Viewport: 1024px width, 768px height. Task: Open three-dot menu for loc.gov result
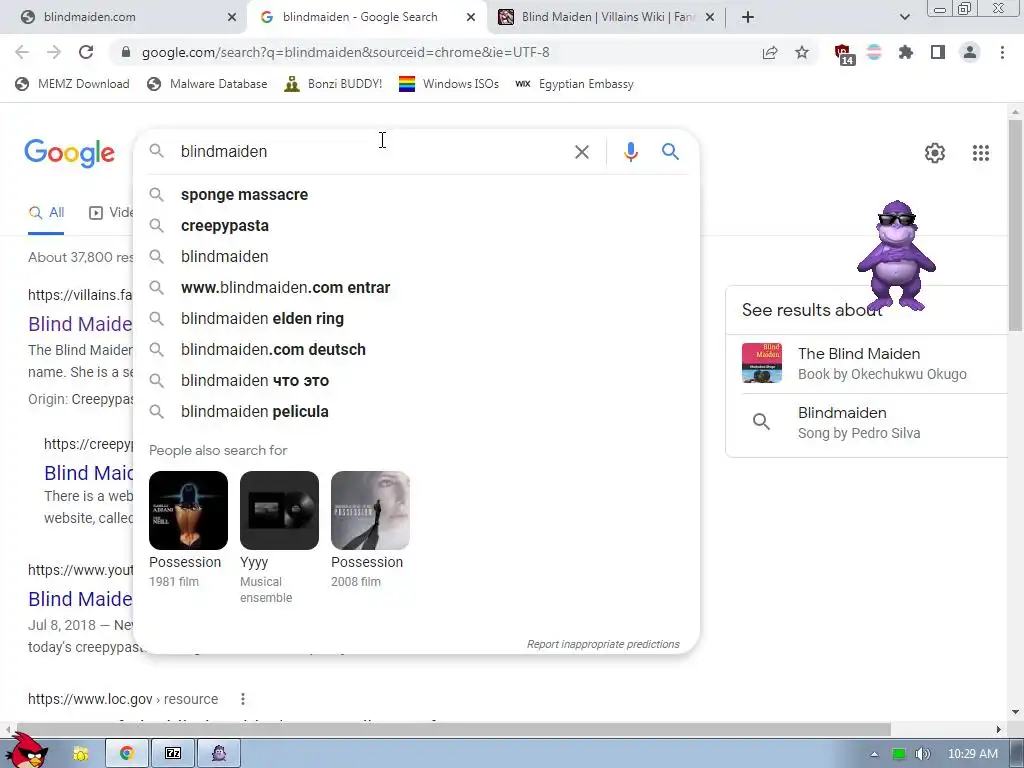pos(243,699)
